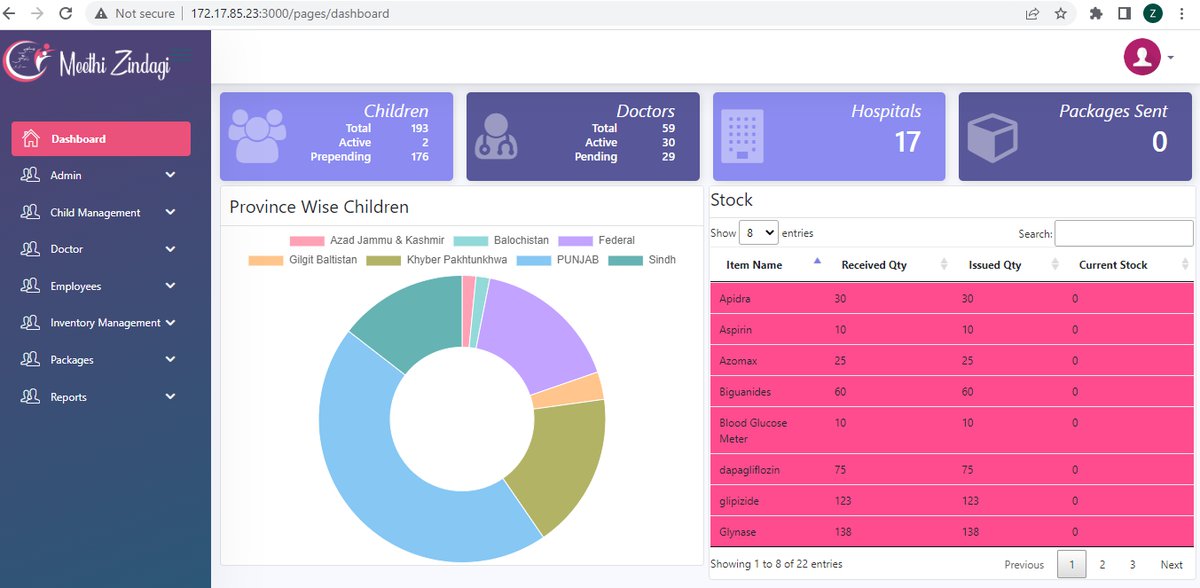Toggle Federal legend item
The image size is (1200, 588).
point(596,241)
